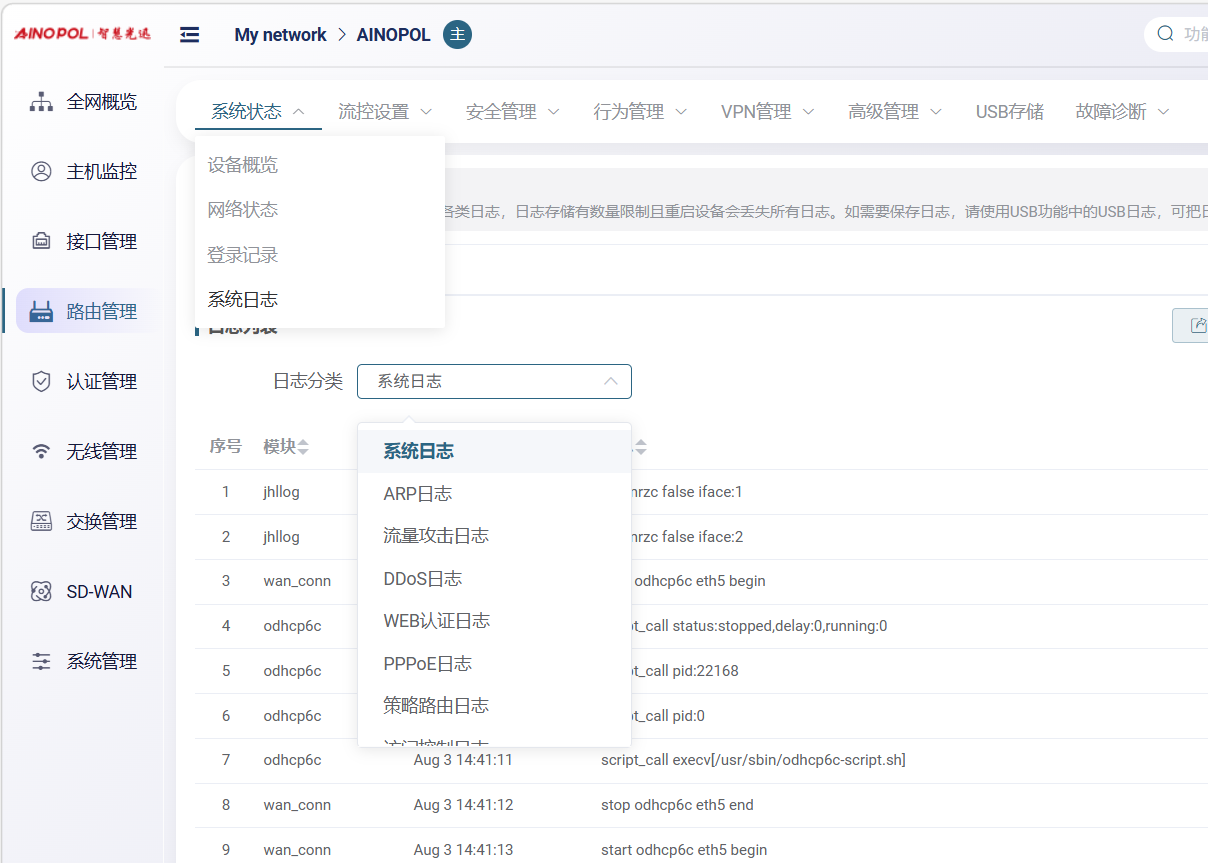Click the 无线管理 Wi-Fi icon
Viewport: 1208px width, 863px height.
tap(41, 452)
